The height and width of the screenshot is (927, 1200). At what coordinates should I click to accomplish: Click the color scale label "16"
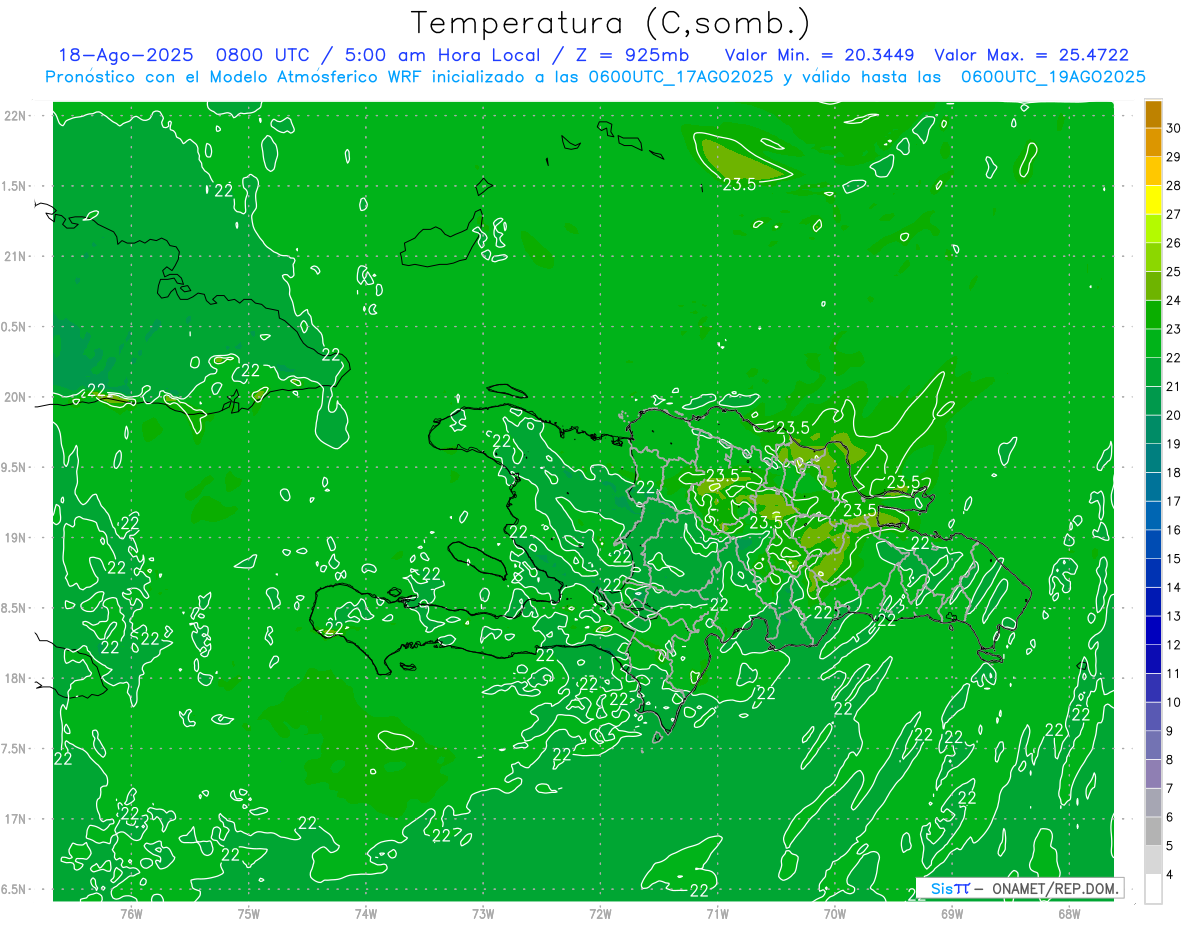coord(1174,530)
